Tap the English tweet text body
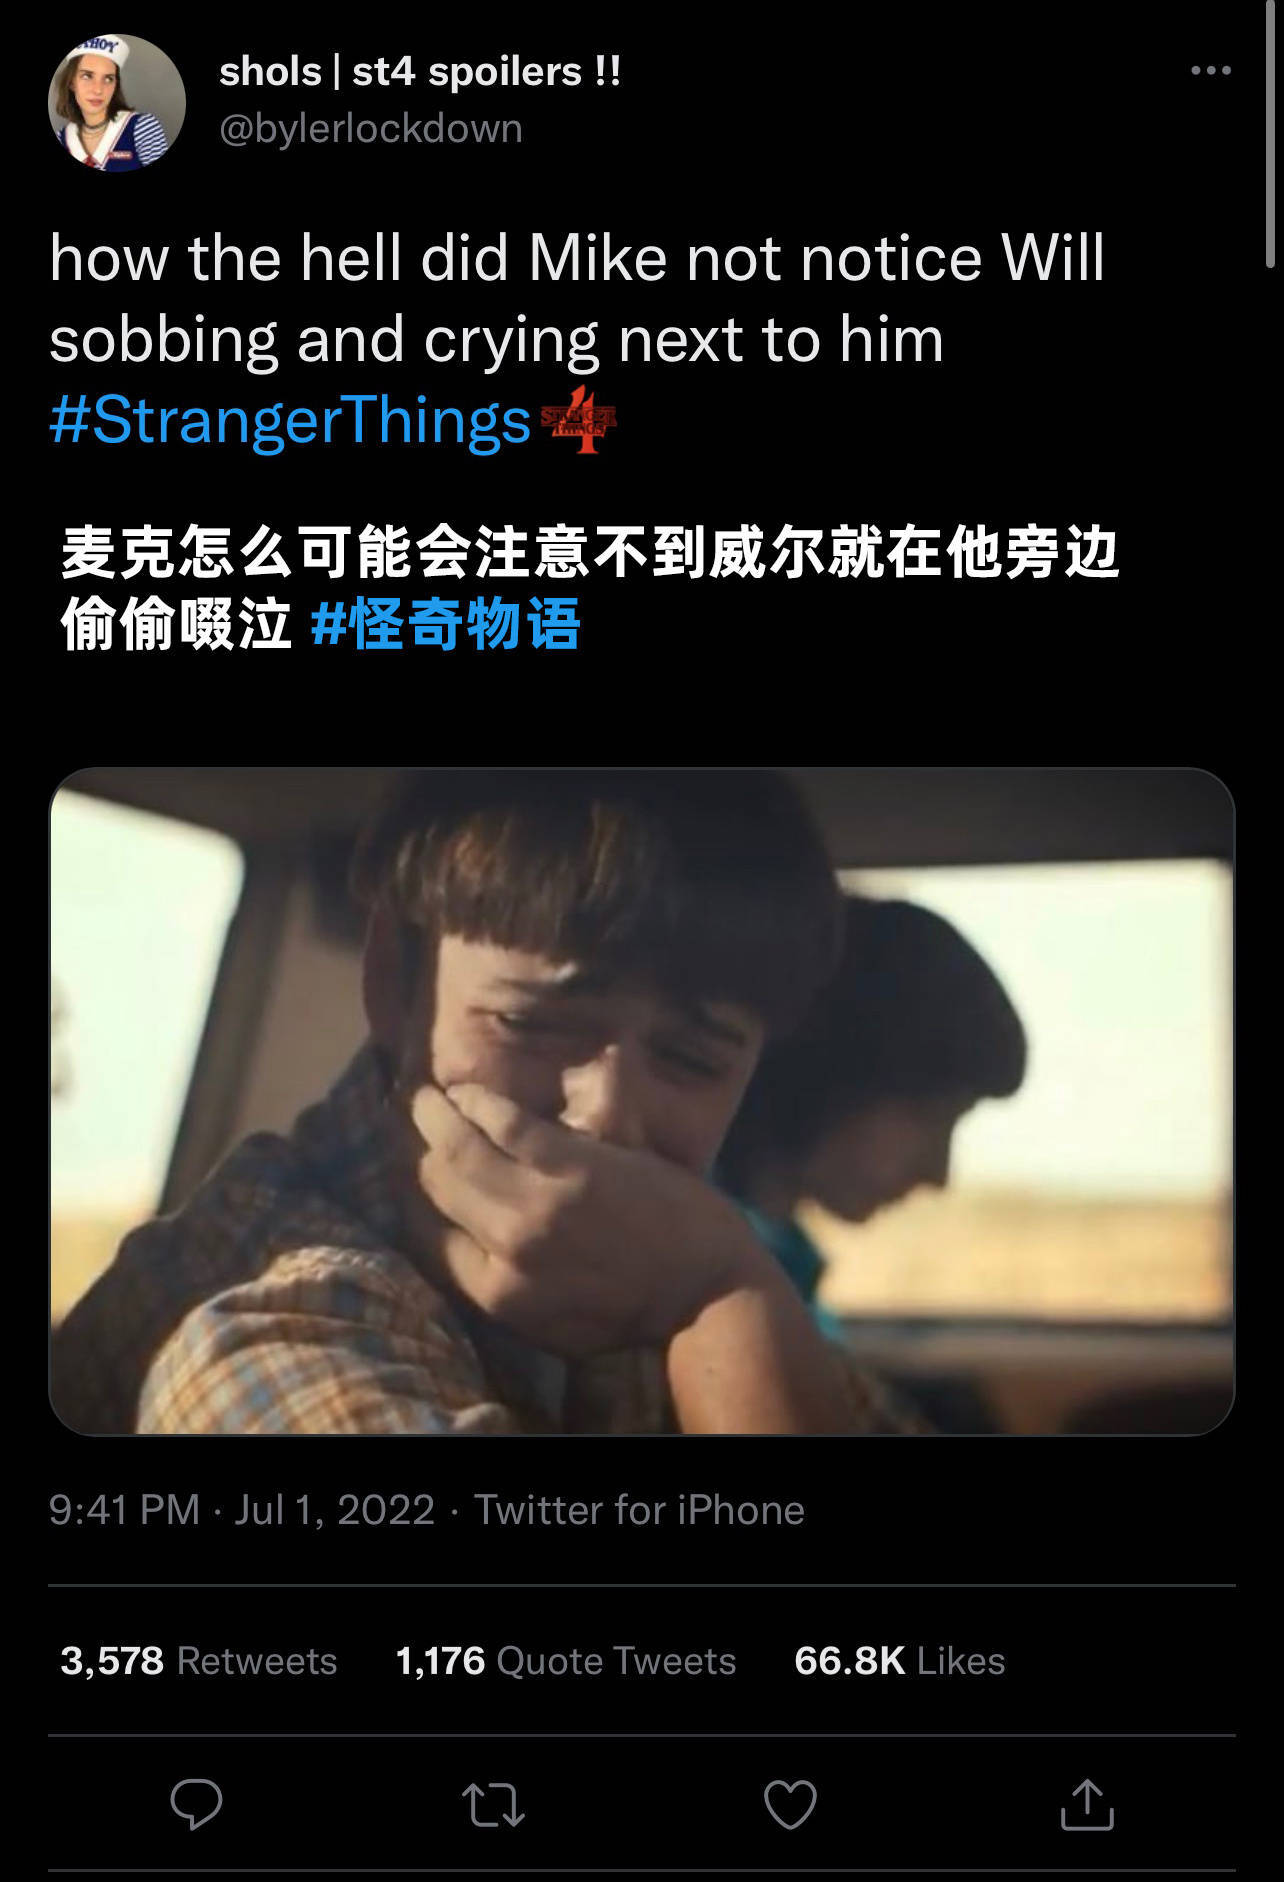 point(577,298)
